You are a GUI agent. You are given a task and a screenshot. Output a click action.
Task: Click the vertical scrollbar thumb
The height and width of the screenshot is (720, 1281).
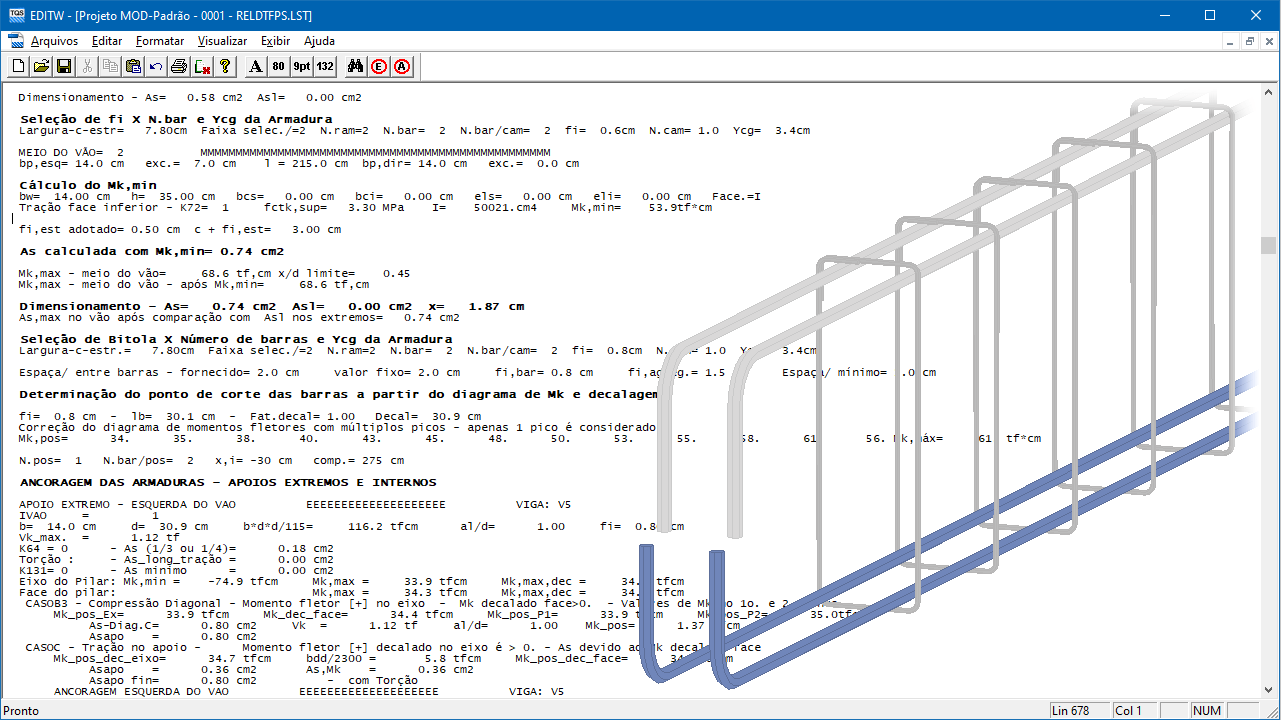(x=1268, y=246)
